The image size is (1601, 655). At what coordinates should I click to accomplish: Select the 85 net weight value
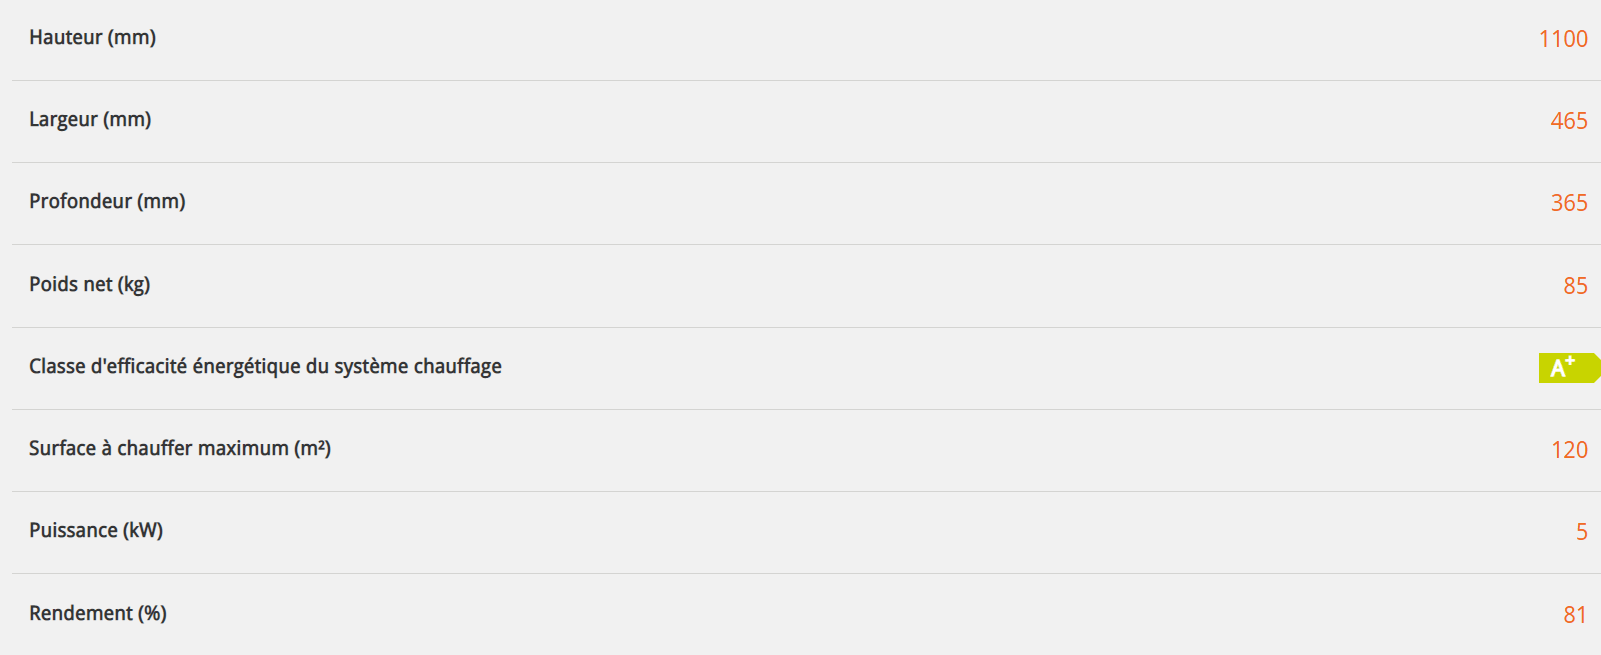1575,286
